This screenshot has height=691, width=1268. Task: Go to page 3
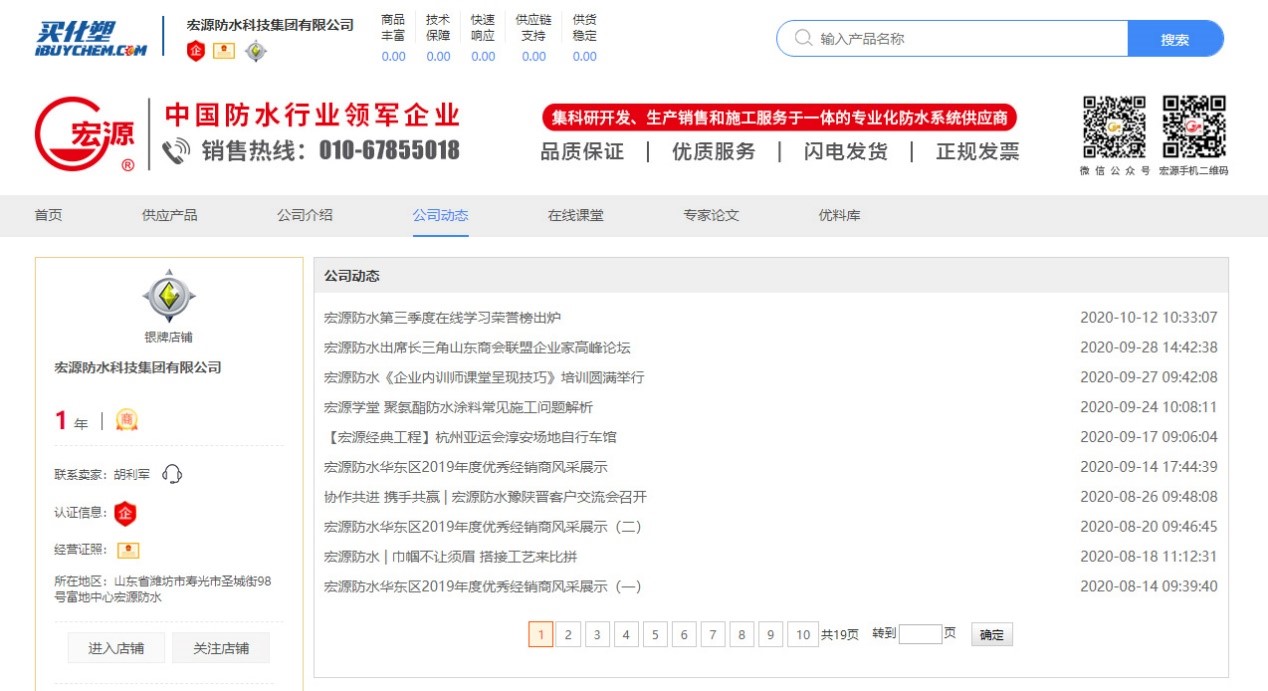pyautogui.click(x=597, y=634)
